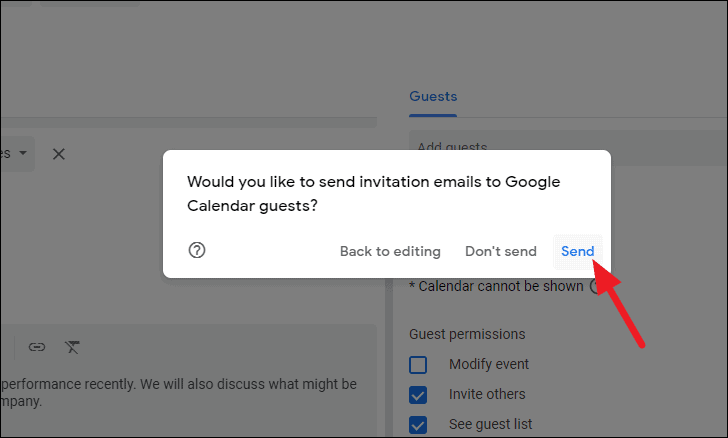Click the insert link icon
Screen dimensions: 728x438
point(37,347)
